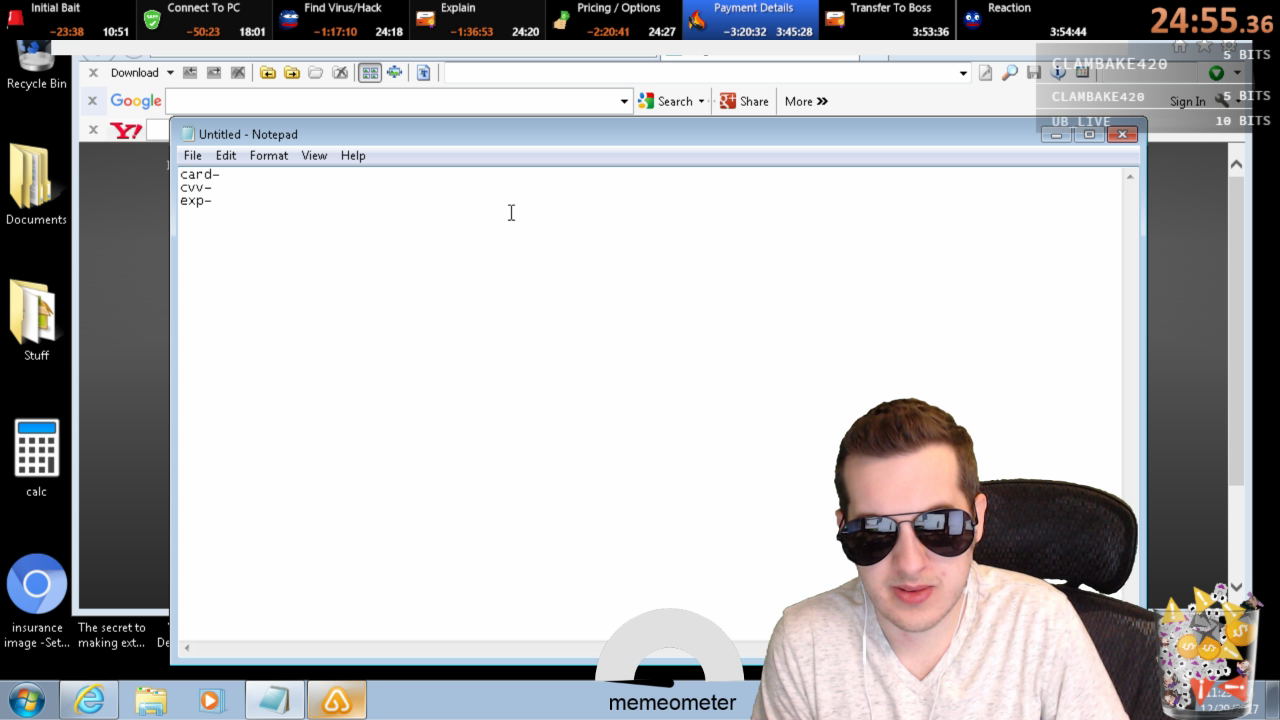Click the Google logo on the toolbar
The height and width of the screenshot is (720, 1280).
point(136,101)
